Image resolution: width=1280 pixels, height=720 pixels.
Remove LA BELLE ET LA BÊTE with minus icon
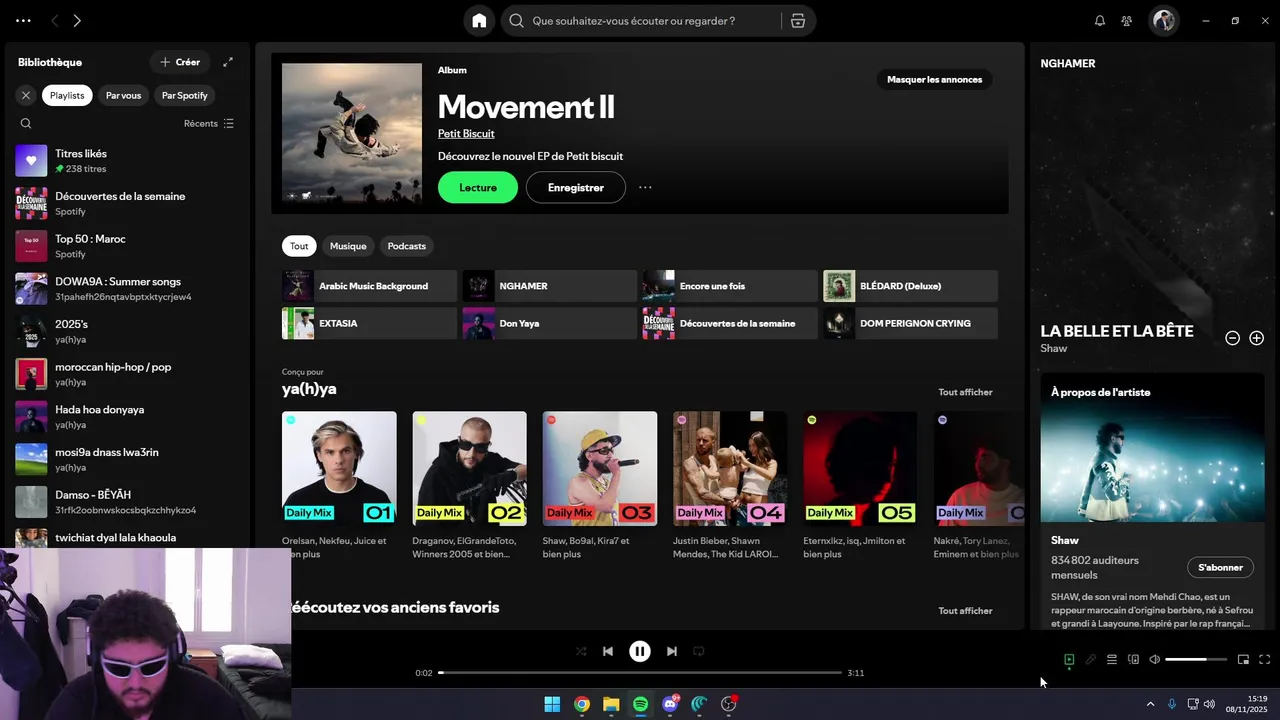click(1233, 338)
